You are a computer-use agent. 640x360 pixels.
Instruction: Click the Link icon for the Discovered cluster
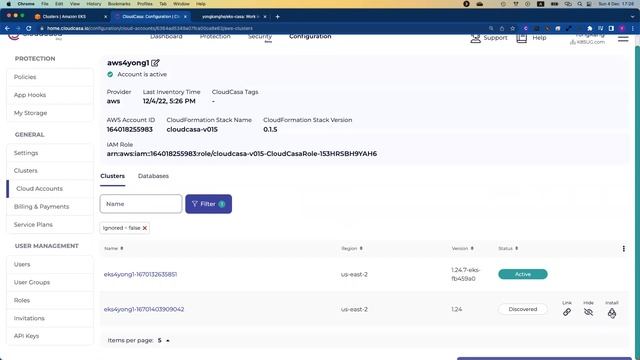(x=567, y=312)
